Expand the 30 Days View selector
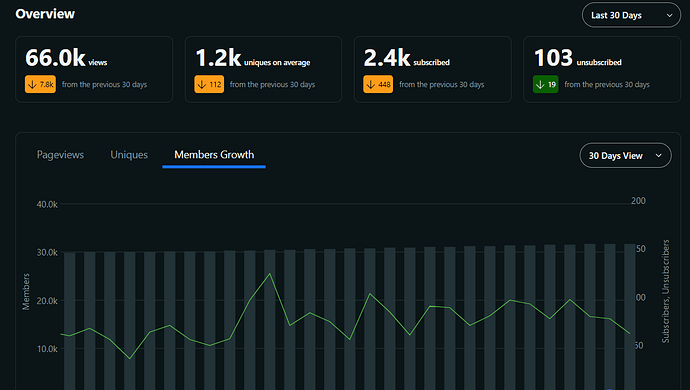 pyautogui.click(x=625, y=155)
